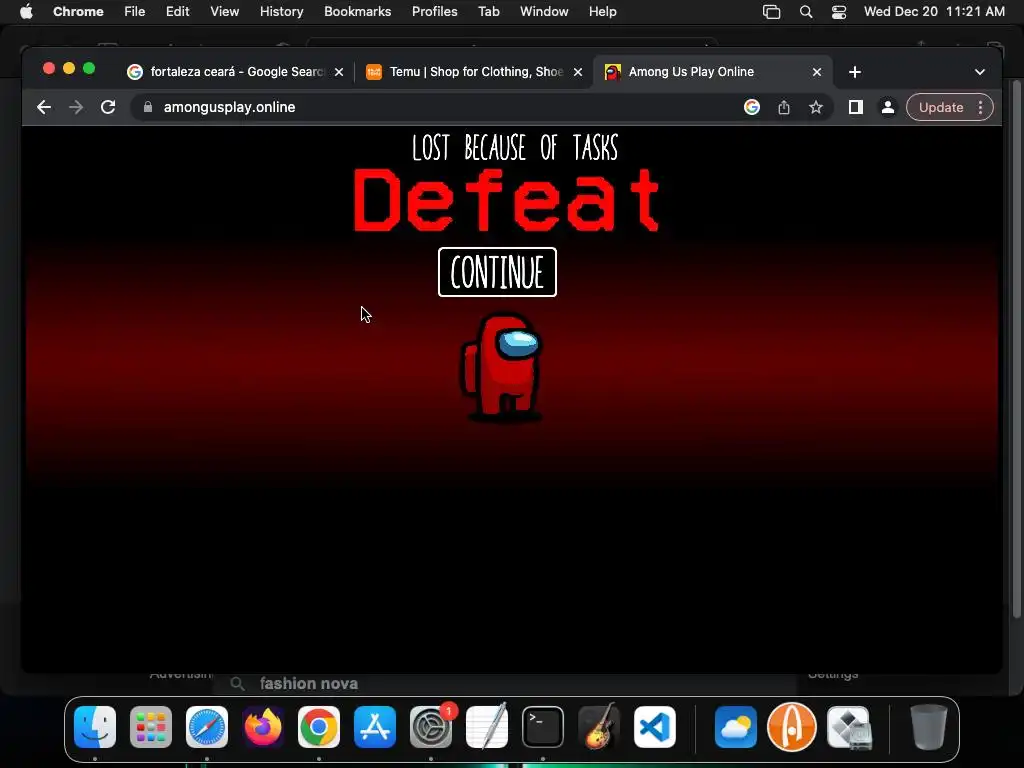Open the Help menu
Image resolution: width=1024 pixels, height=768 pixels.
(x=602, y=12)
